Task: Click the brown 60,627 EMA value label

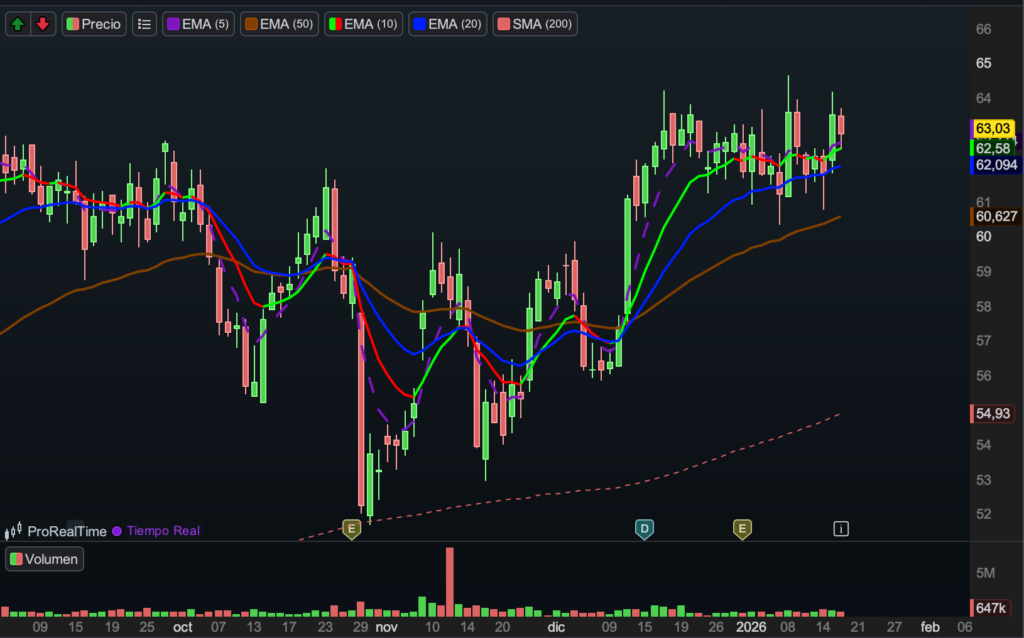Action: click(x=996, y=216)
